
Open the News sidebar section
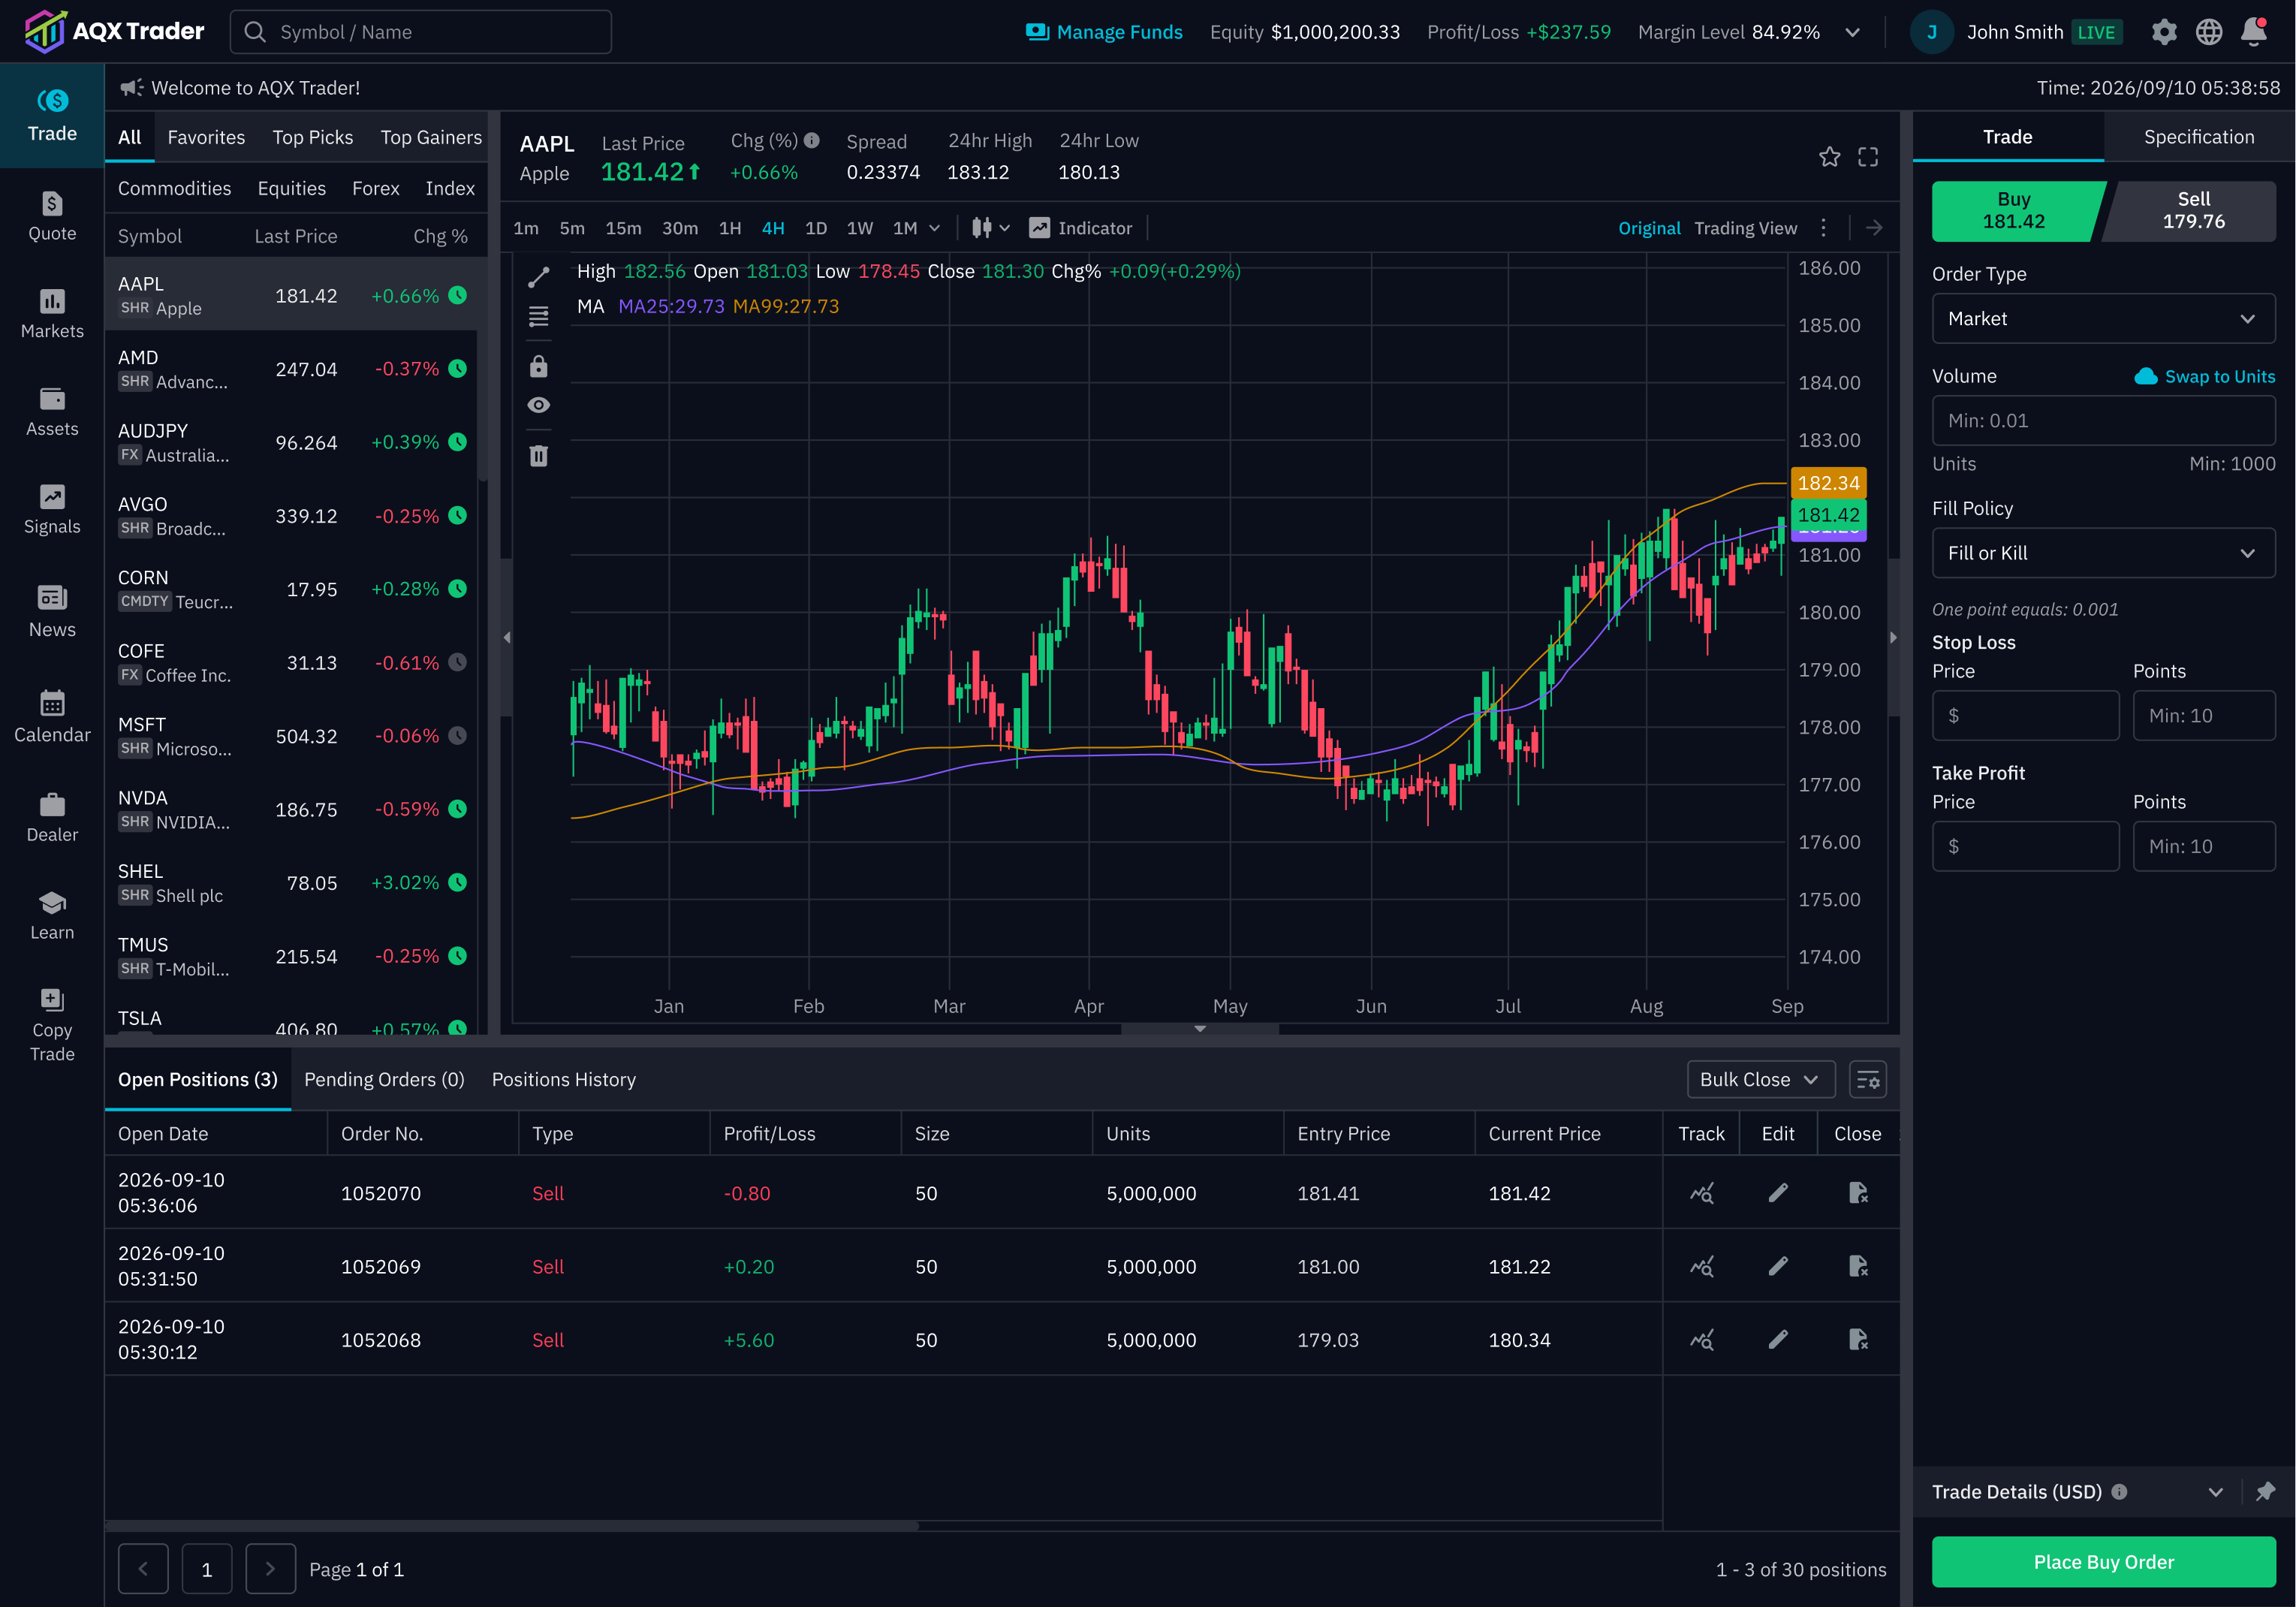[x=52, y=611]
